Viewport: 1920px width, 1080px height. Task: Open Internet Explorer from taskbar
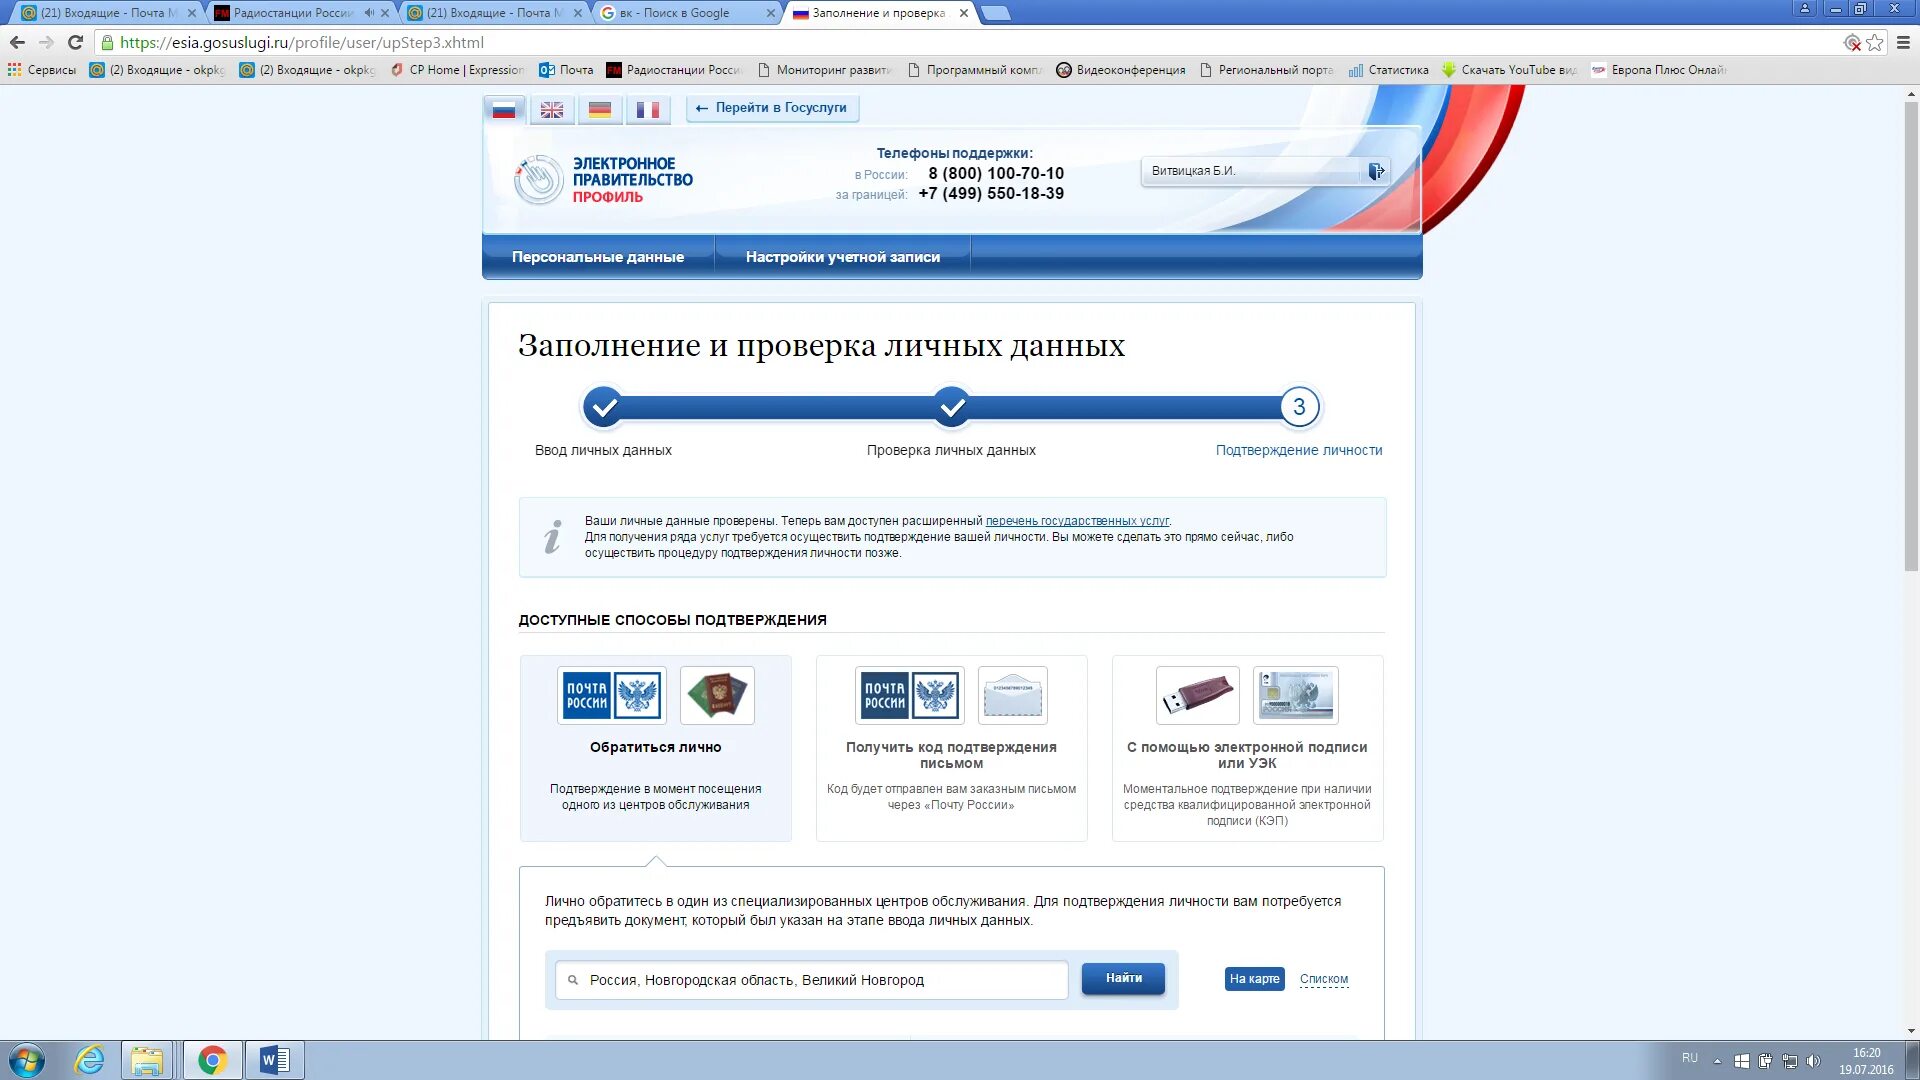[90, 1060]
